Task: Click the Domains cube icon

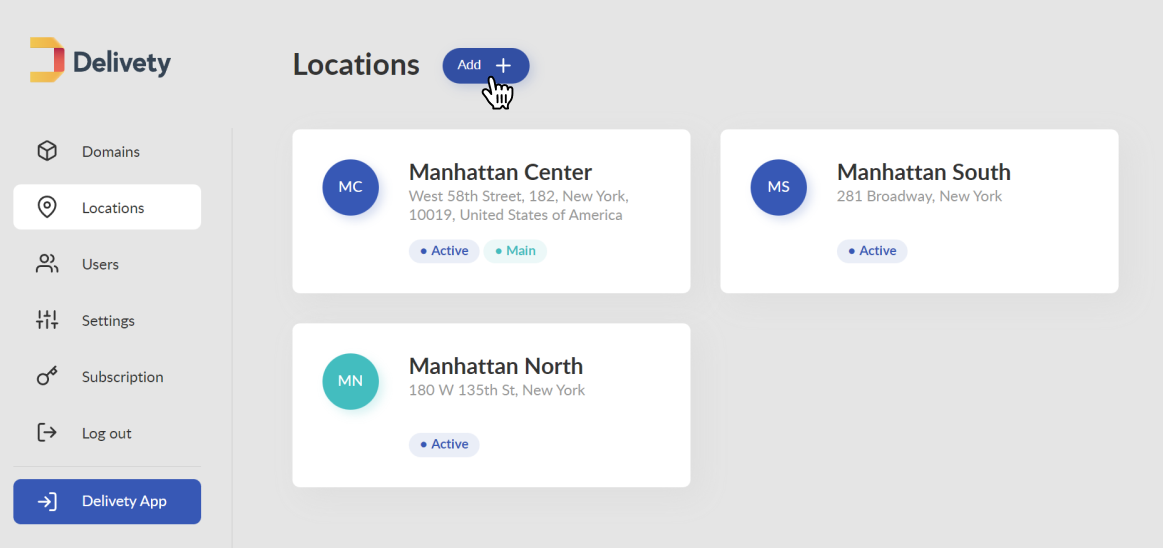Action: (x=47, y=151)
